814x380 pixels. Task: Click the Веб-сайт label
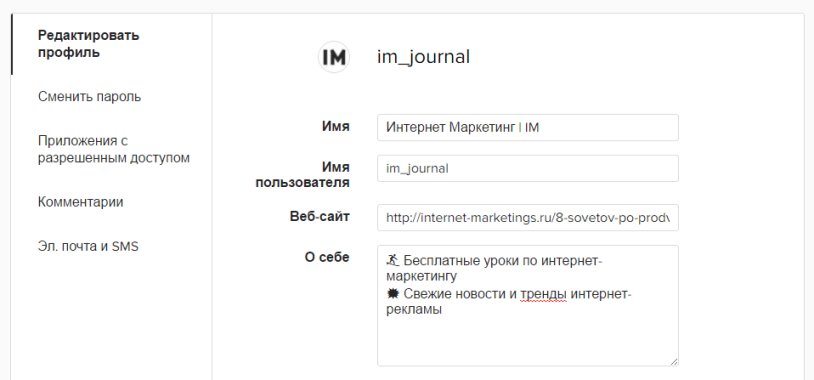coord(320,216)
